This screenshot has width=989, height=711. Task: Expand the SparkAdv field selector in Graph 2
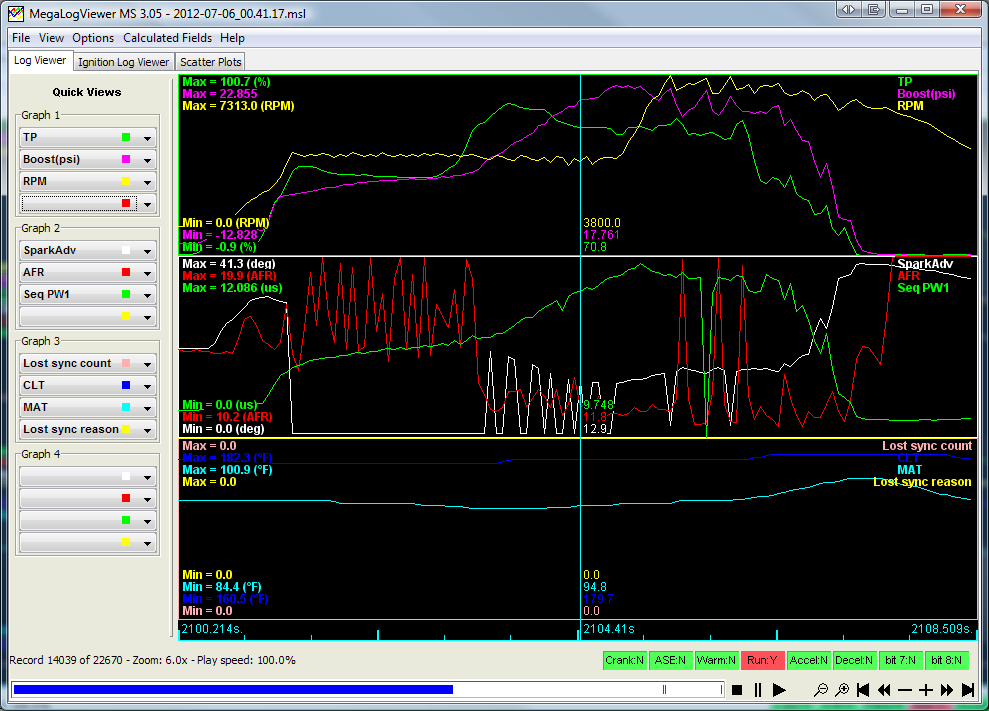[148, 251]
